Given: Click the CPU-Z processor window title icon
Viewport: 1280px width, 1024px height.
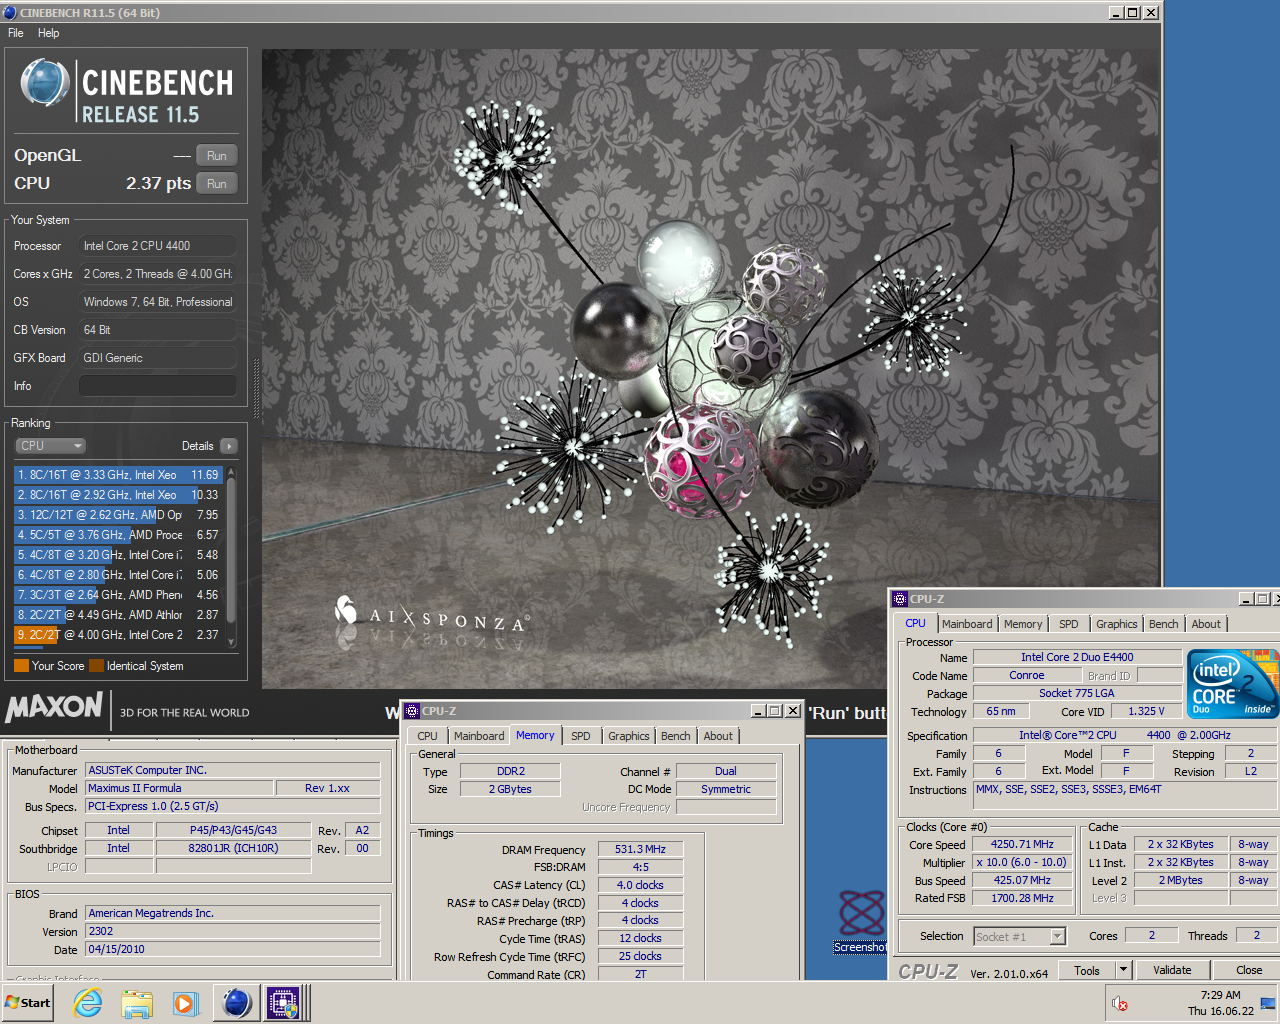Looking at the screenshot, I should click(900, 599).
